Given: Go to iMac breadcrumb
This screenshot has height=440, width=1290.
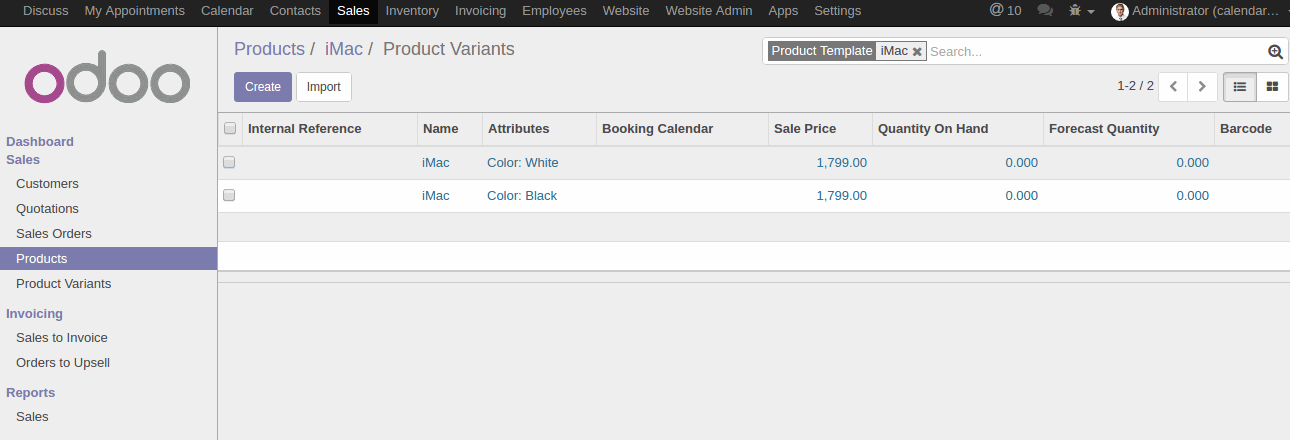Looking at the screenshot, I should point(344,49).
